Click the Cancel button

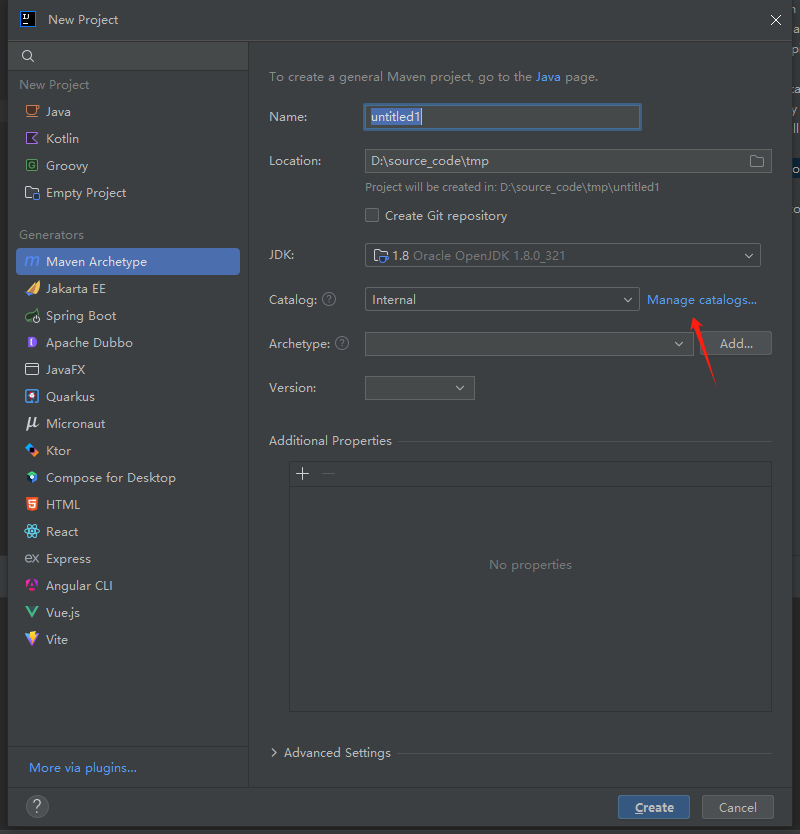(738, 807)
